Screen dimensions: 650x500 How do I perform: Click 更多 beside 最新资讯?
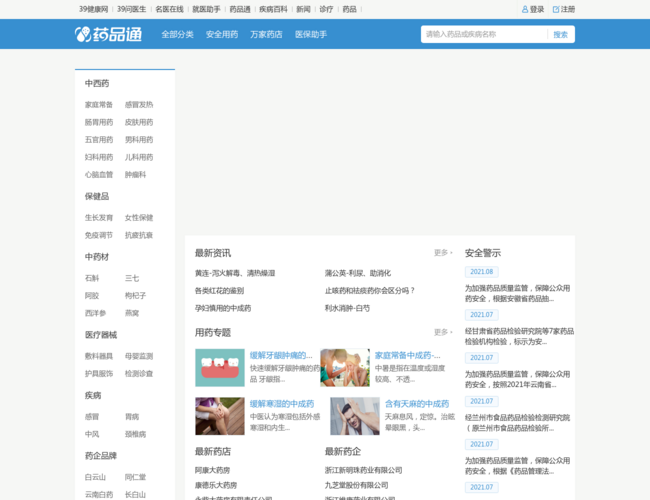click(443, 252)
